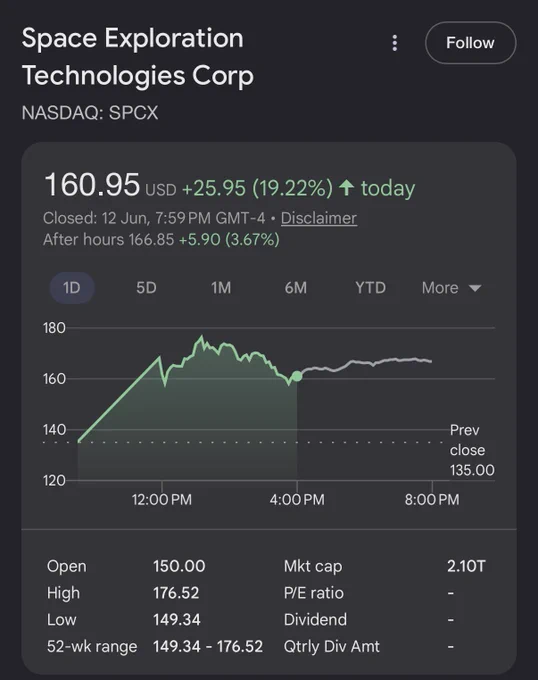This screenshot has height=680, width=538.
Task: Select the 1D time range tab
Action: [72, 288]
